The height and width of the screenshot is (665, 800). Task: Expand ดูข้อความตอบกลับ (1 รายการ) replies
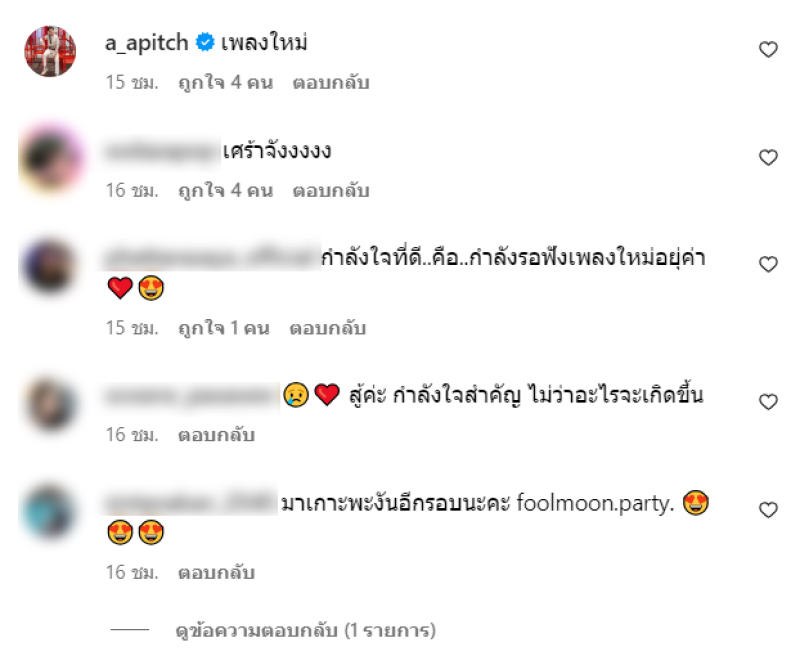click(305, 630)
